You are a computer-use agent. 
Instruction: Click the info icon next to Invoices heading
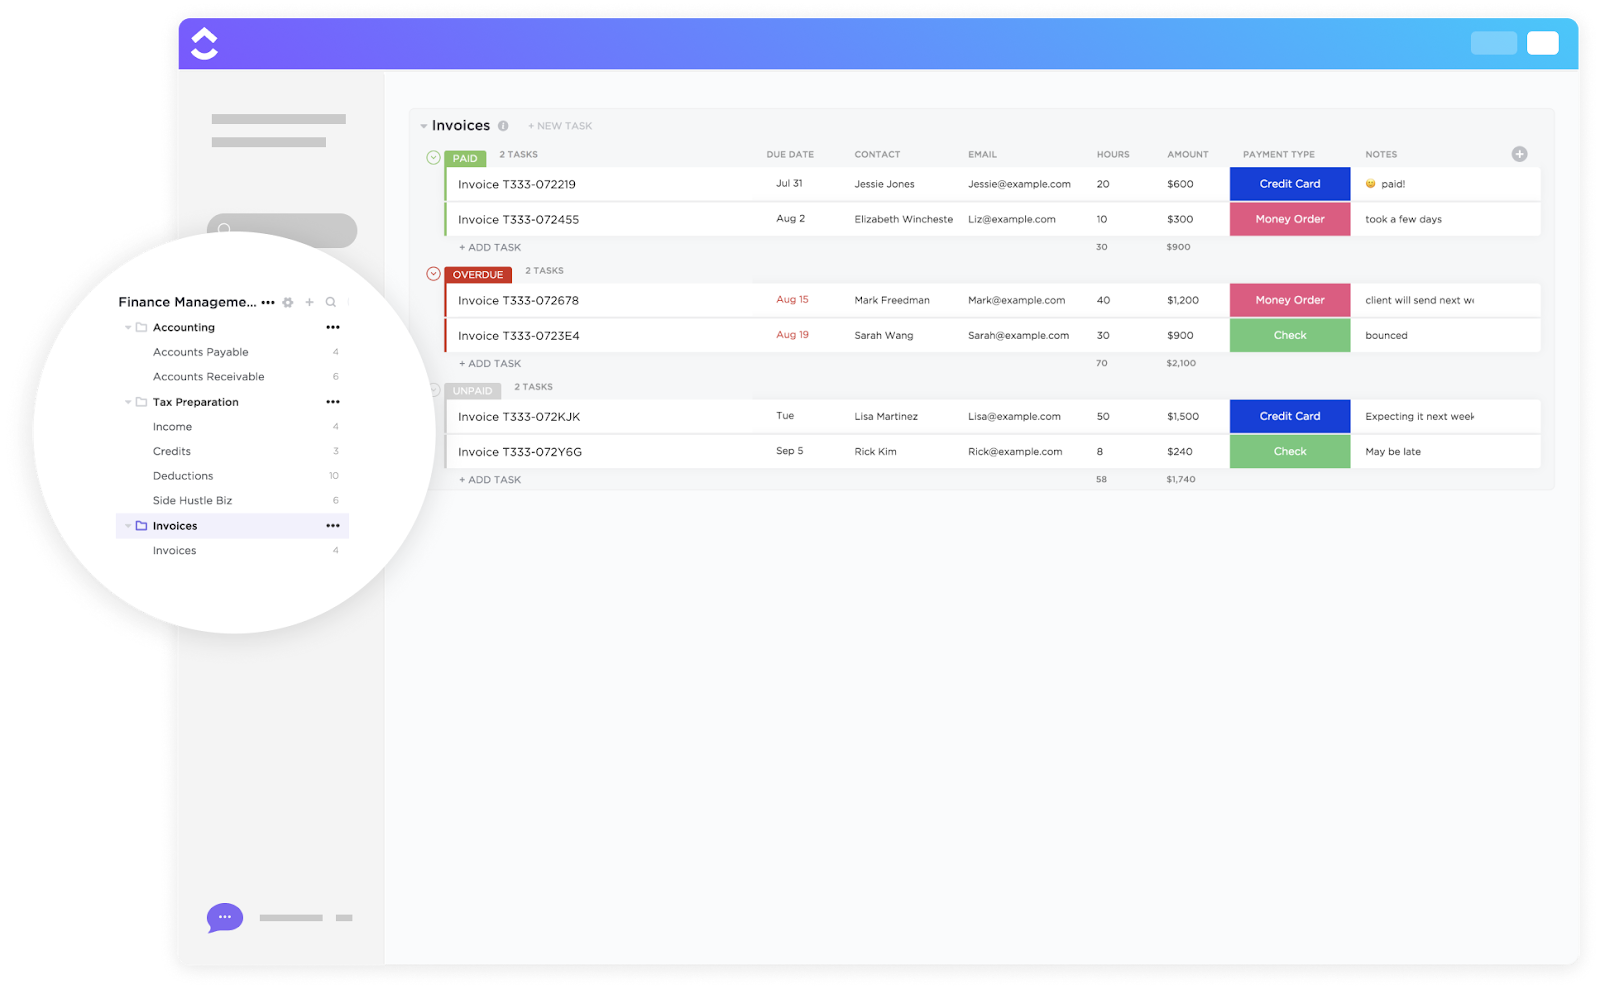(503, 125)
